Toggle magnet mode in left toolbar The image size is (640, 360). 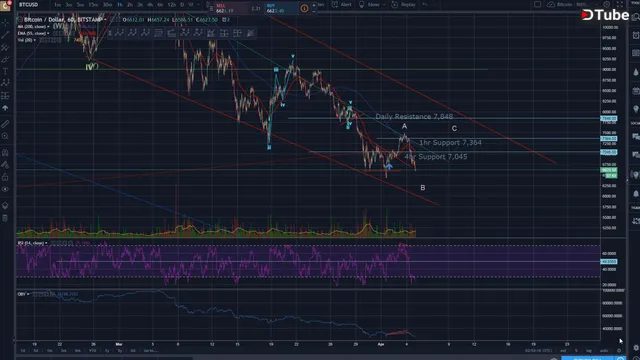pyautogui.click(x=5, y=152)
